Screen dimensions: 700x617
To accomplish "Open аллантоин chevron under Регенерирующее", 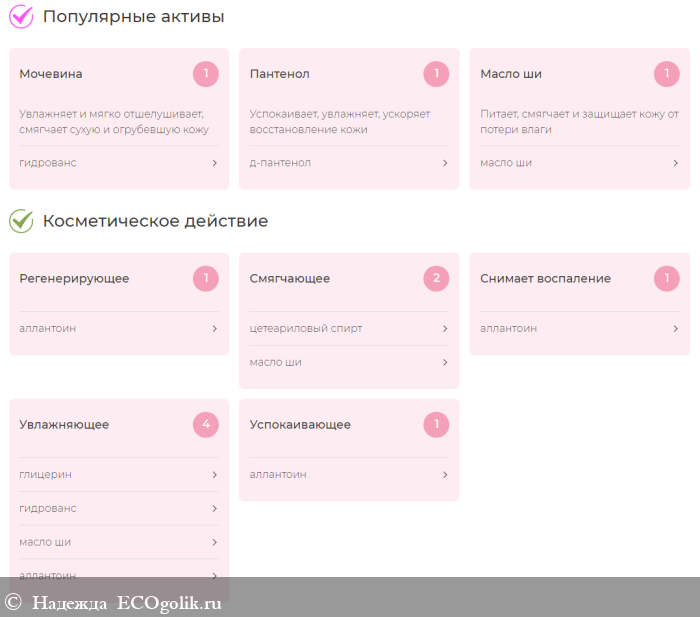I will [x=215, y=329].
